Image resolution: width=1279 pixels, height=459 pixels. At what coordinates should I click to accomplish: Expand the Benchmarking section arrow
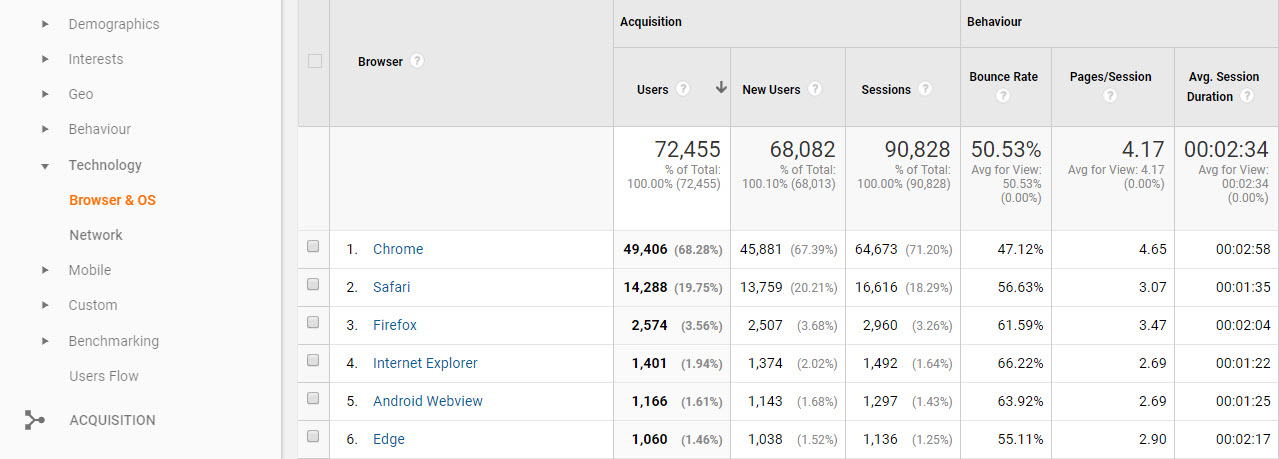click(45, 341)
